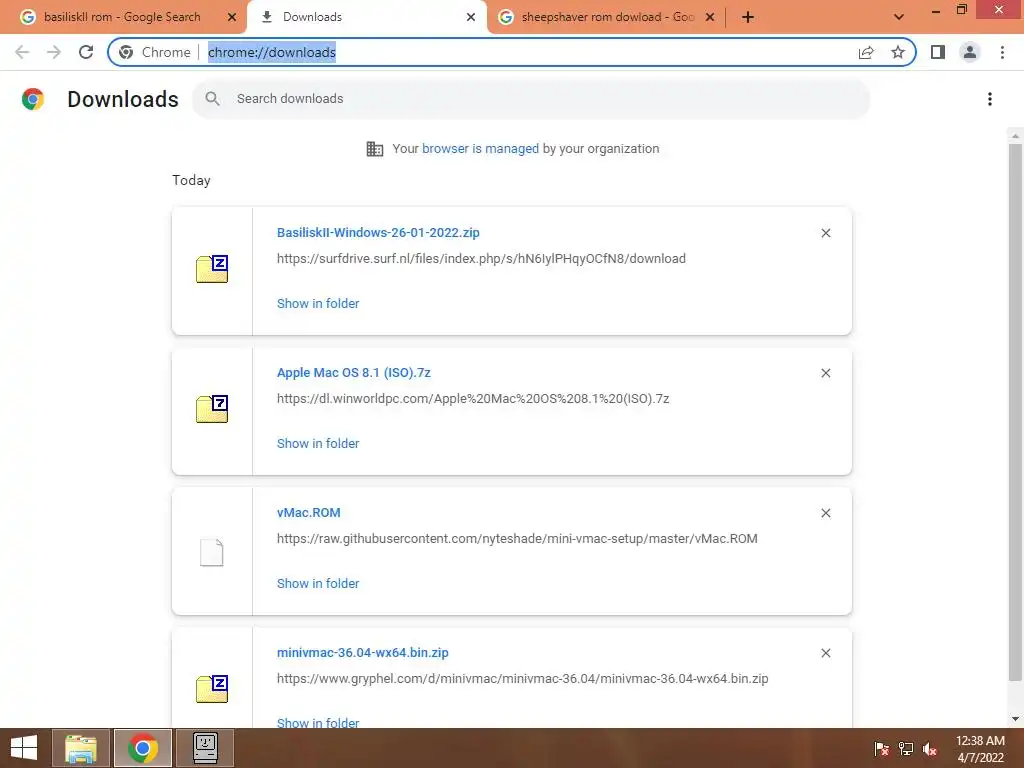Click the taskbar clock showing 12:38 AM

pos(980,748)
